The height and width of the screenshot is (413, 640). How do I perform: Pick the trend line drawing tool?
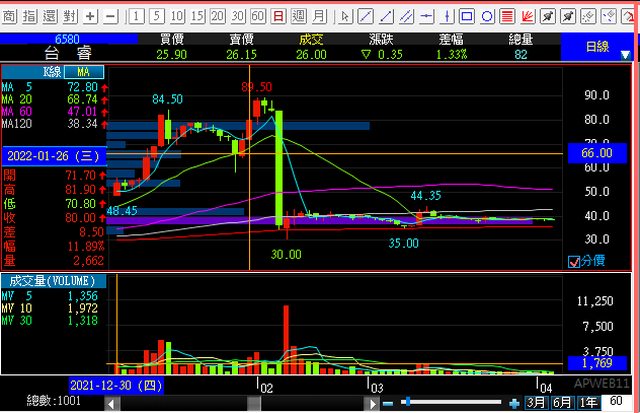(x=366, y=17)
